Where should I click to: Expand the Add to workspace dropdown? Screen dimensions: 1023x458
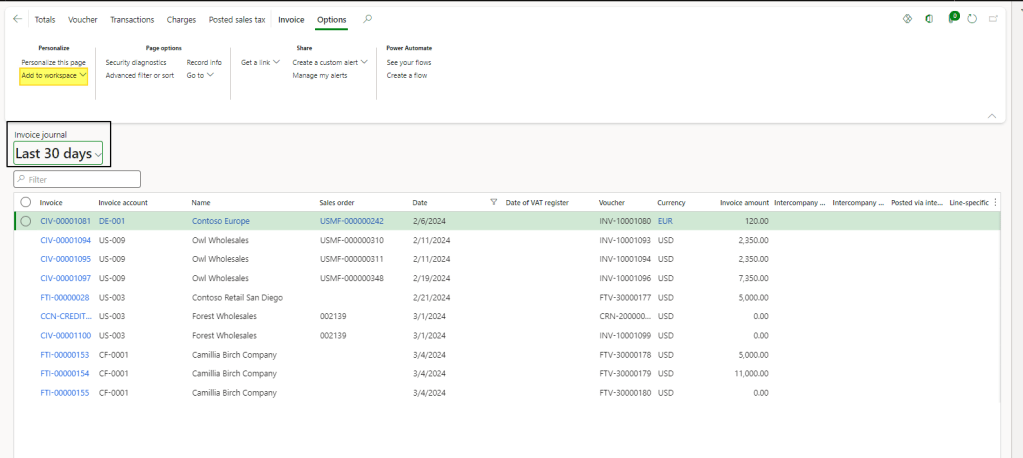54,76
